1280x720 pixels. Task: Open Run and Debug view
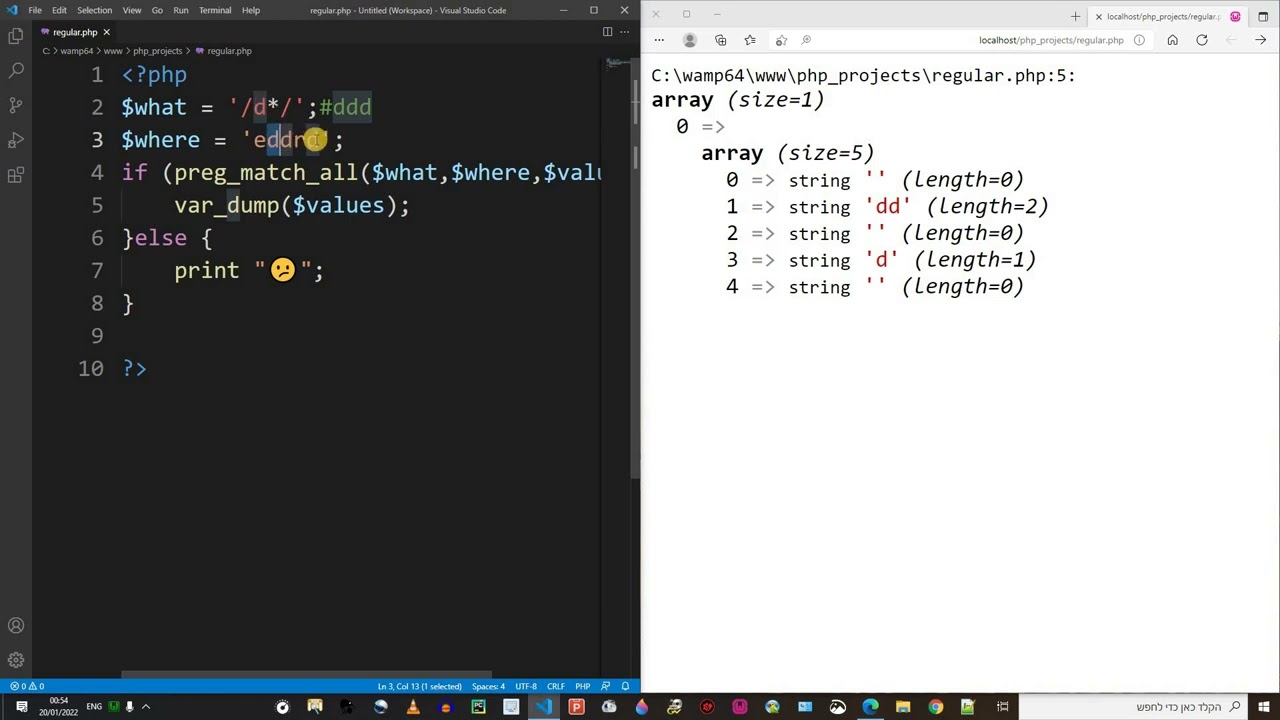pyautogui.click(x=16, y=140)
